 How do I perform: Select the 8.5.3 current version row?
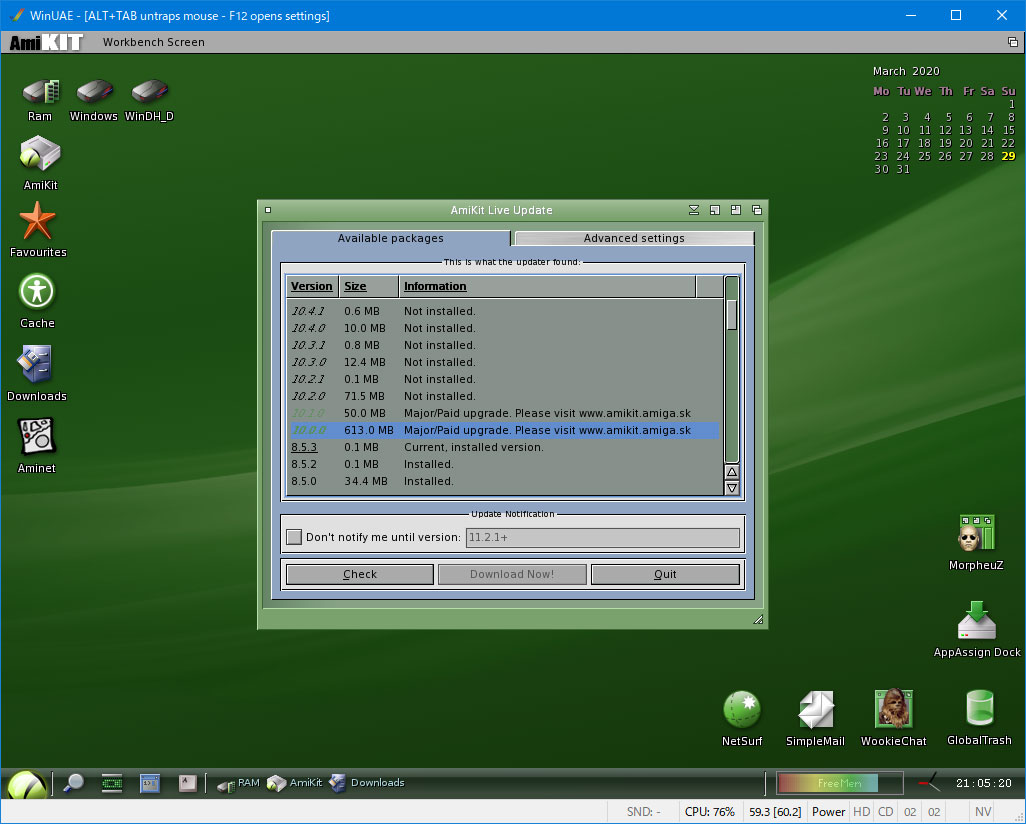tap(504, 447)
